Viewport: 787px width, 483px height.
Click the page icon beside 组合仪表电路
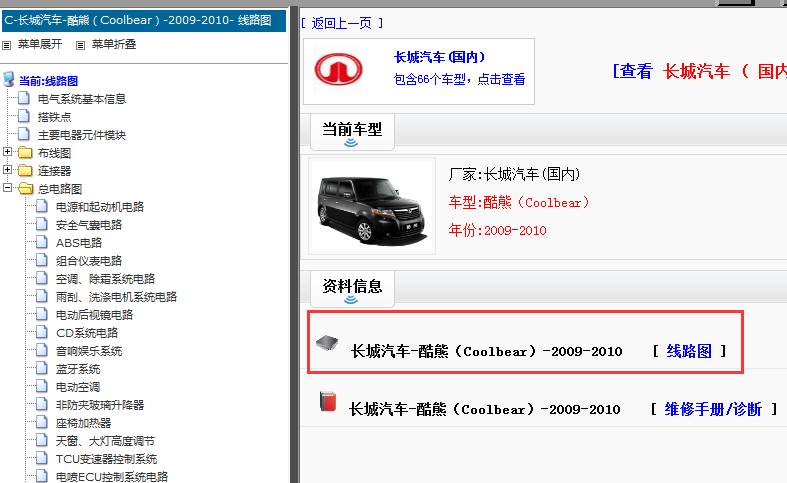pyautogui.click(x=42, y=261)
